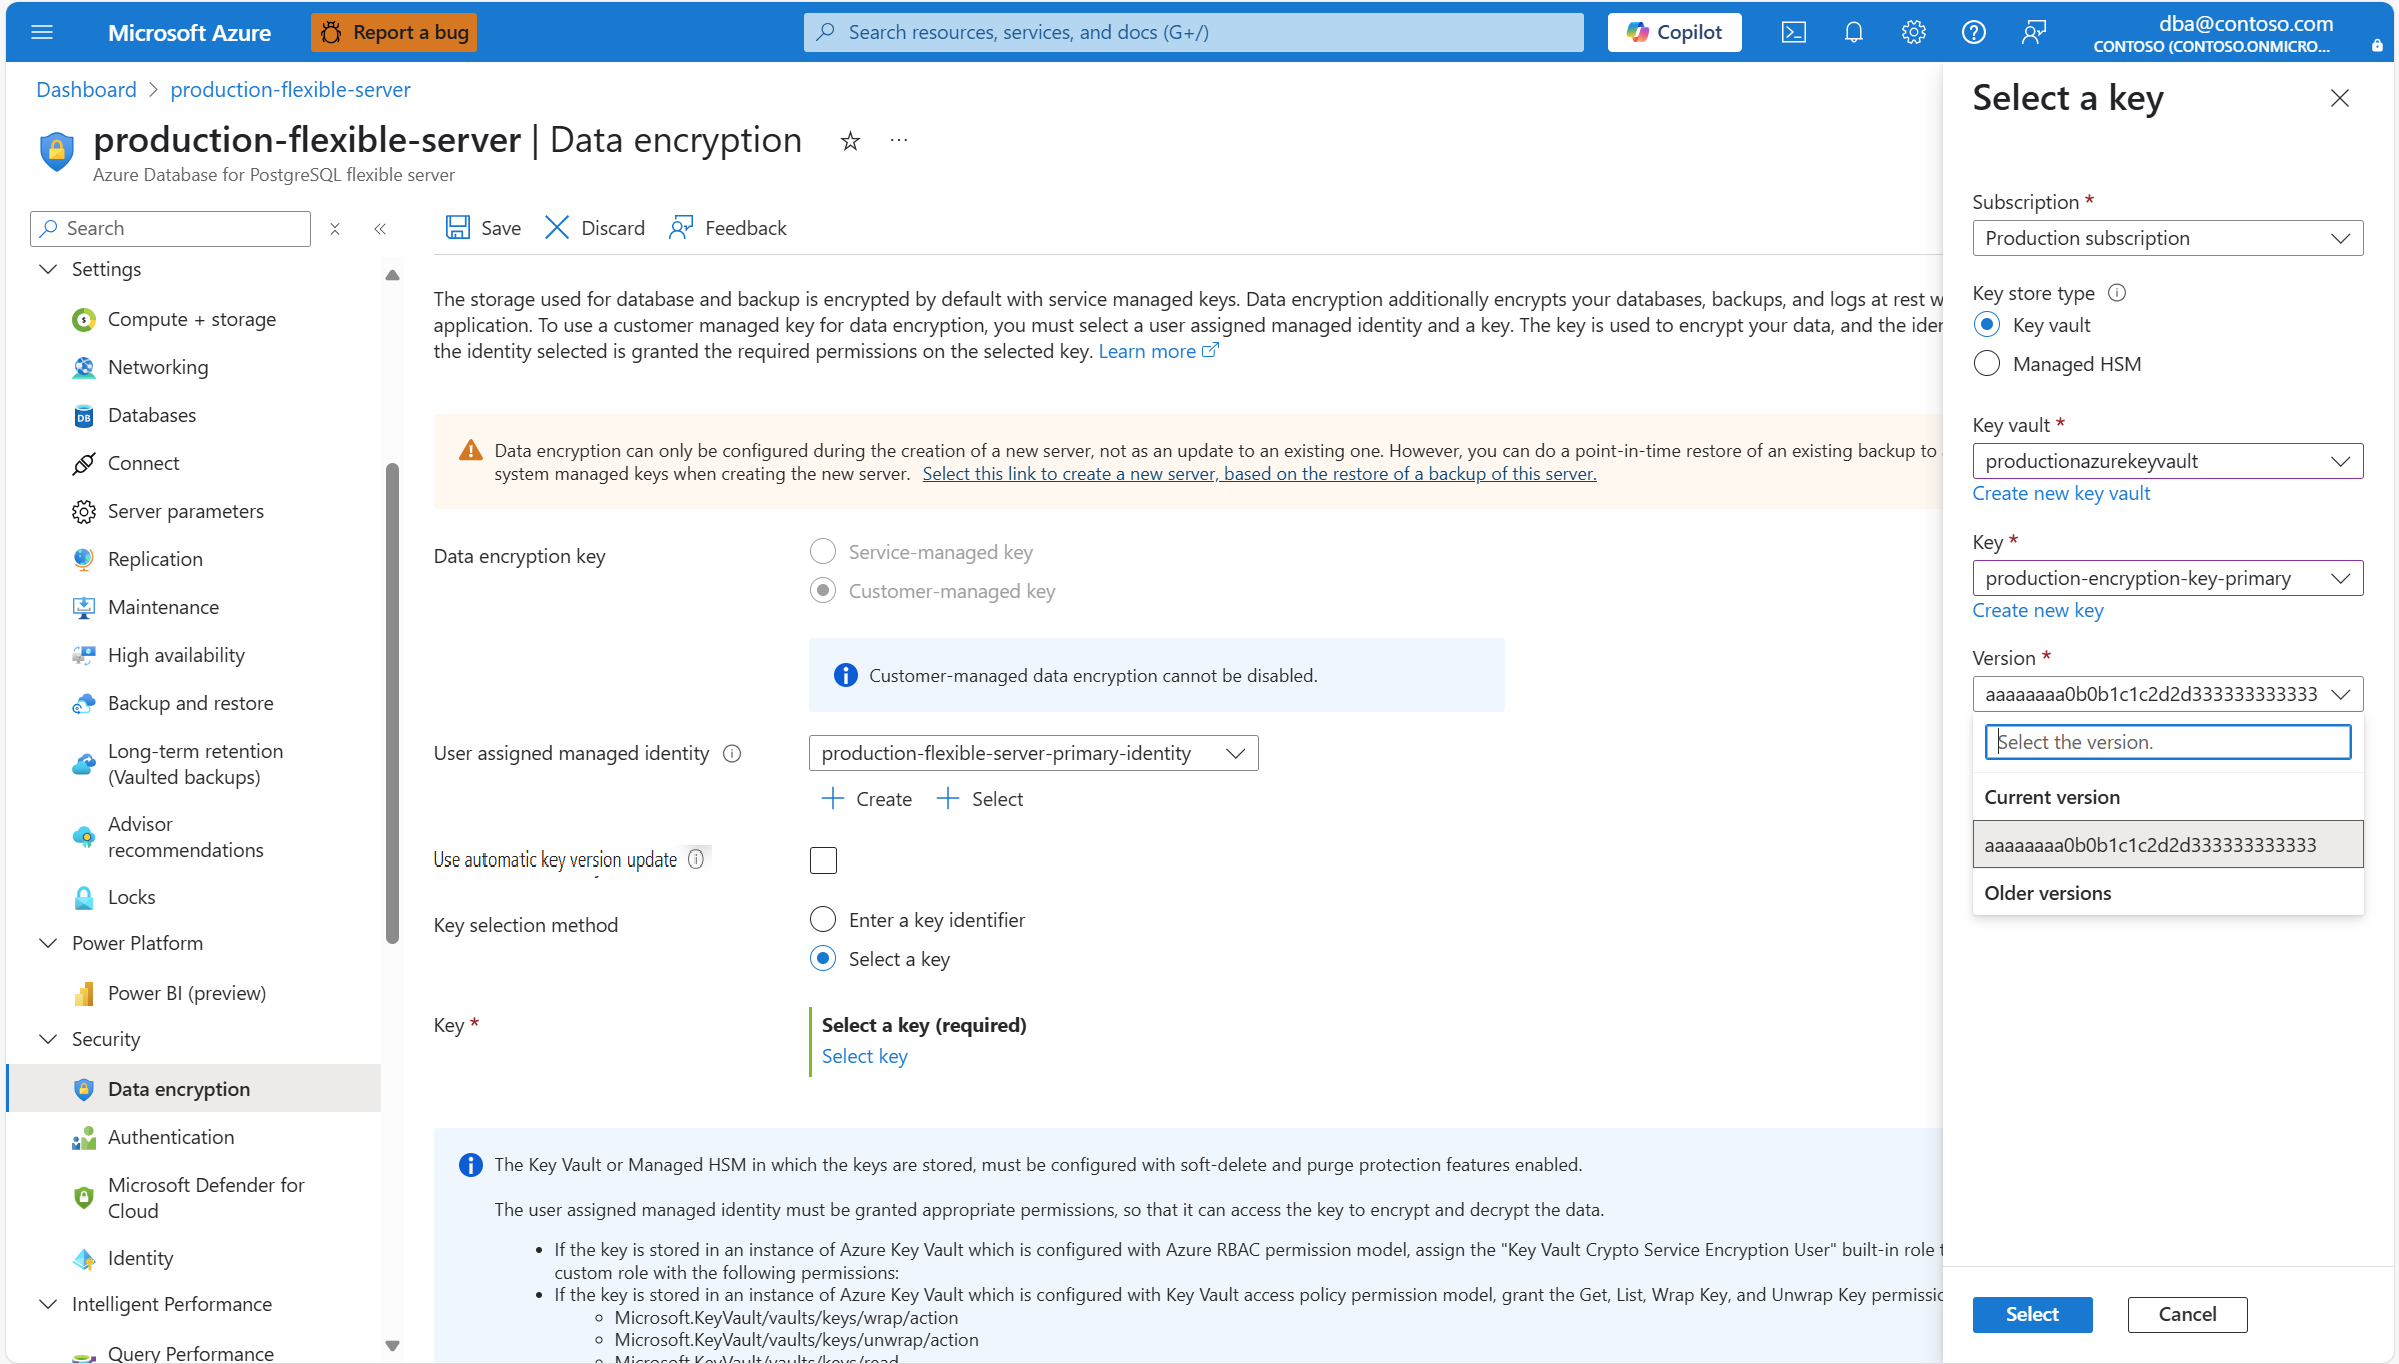Click the Create new key vault link

pyautogui.click(x=2061, y=493)
